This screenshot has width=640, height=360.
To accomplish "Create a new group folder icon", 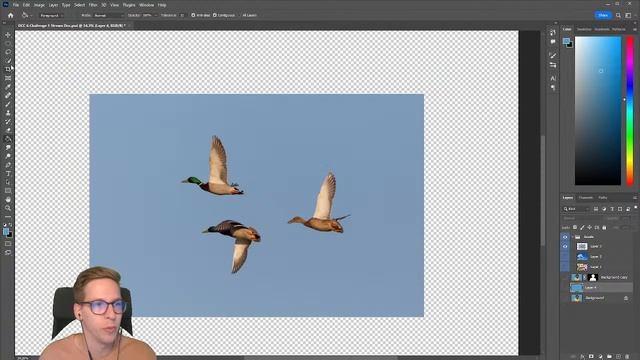I will click(x=609, y=356).
